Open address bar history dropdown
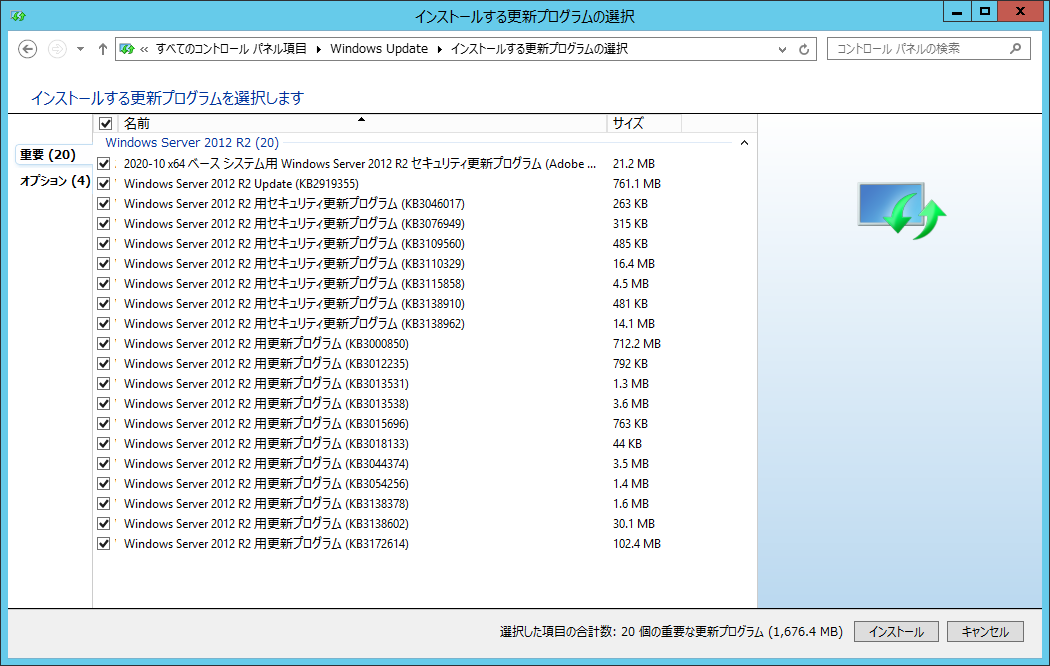The height and width of the screenshot is (666, 1050). 782,50
